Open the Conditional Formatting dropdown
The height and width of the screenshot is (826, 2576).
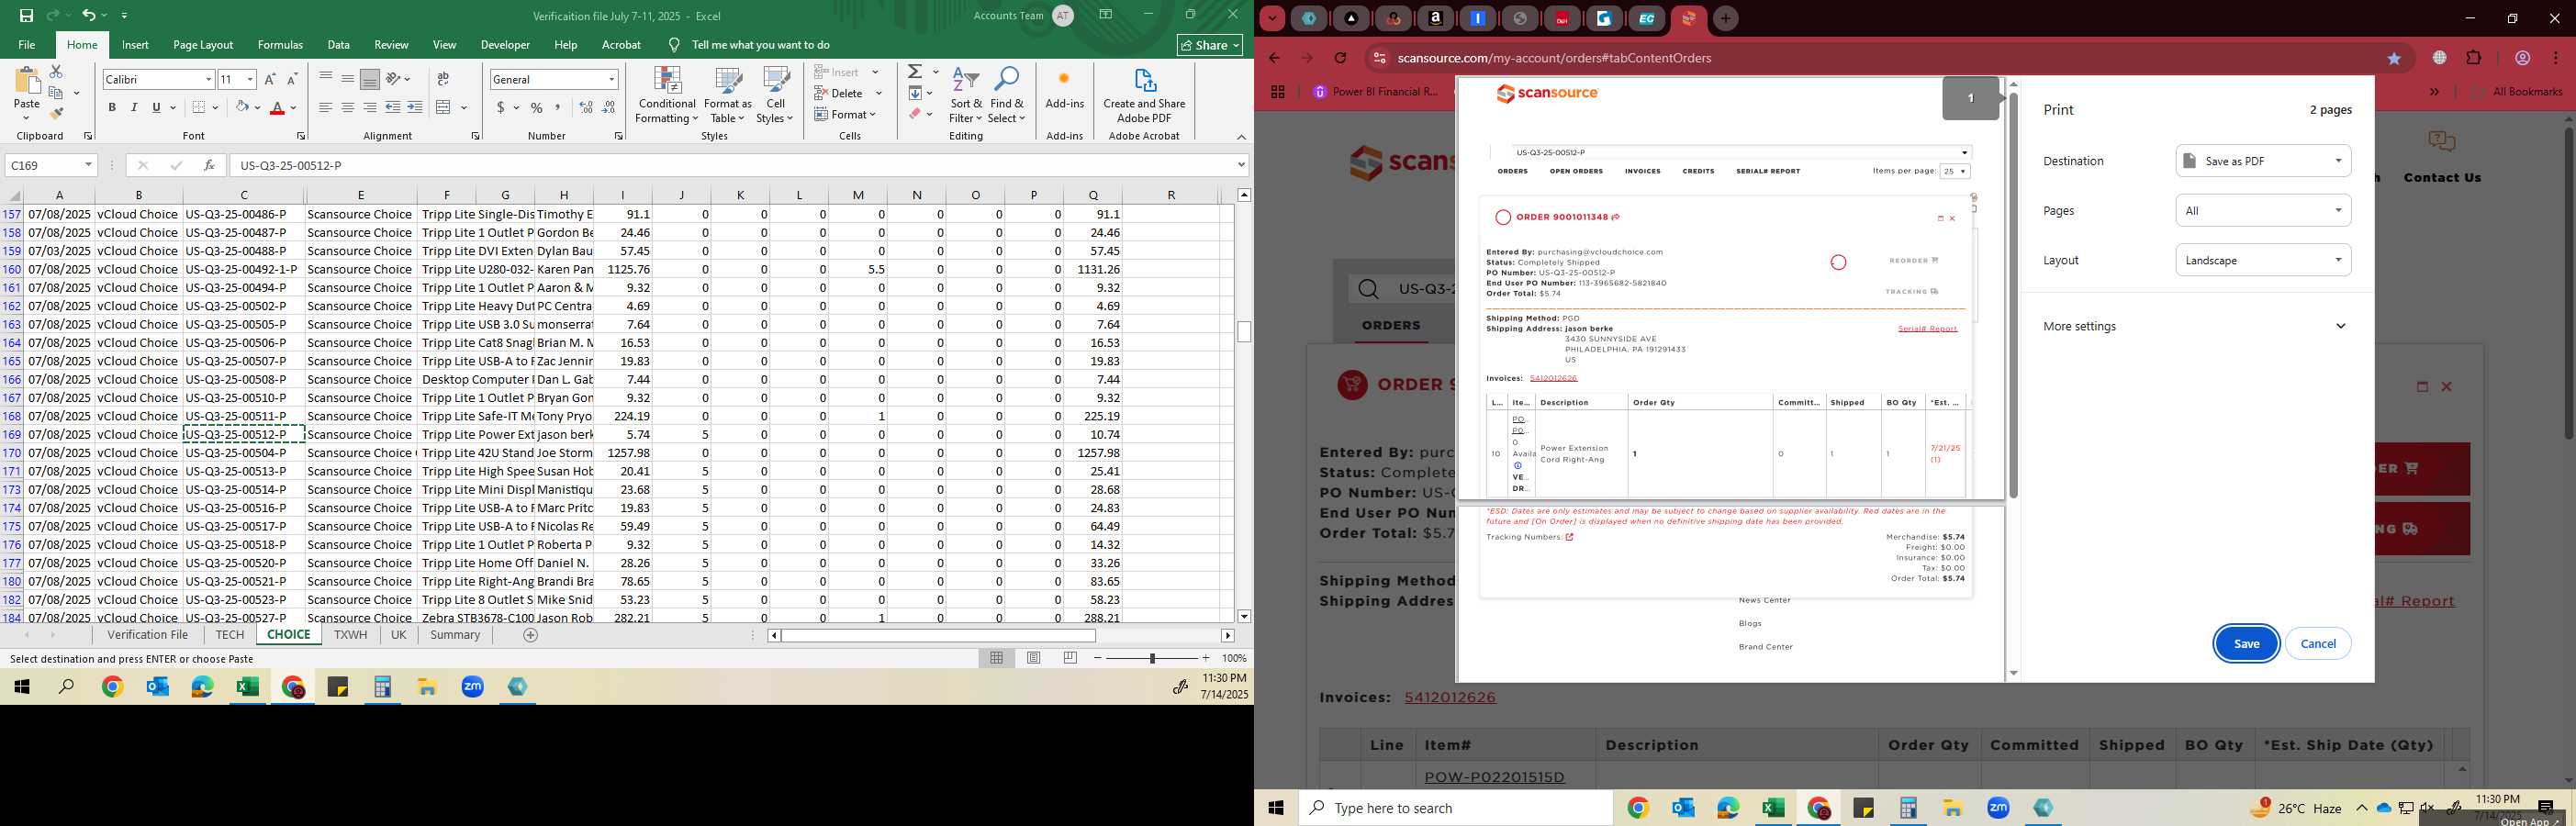(667, 96)
